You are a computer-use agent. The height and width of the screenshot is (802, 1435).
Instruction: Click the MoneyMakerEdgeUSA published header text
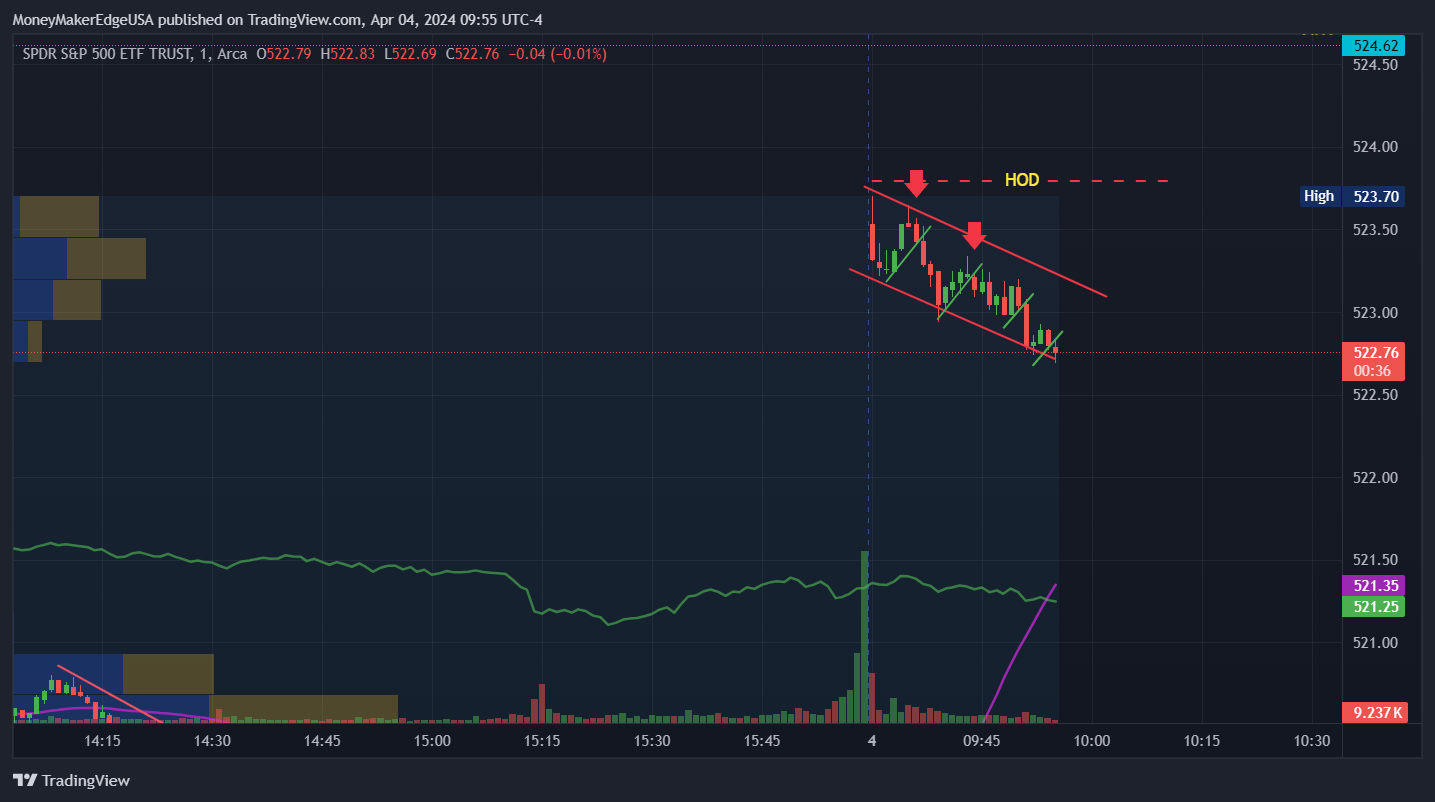tap(277, 20)
